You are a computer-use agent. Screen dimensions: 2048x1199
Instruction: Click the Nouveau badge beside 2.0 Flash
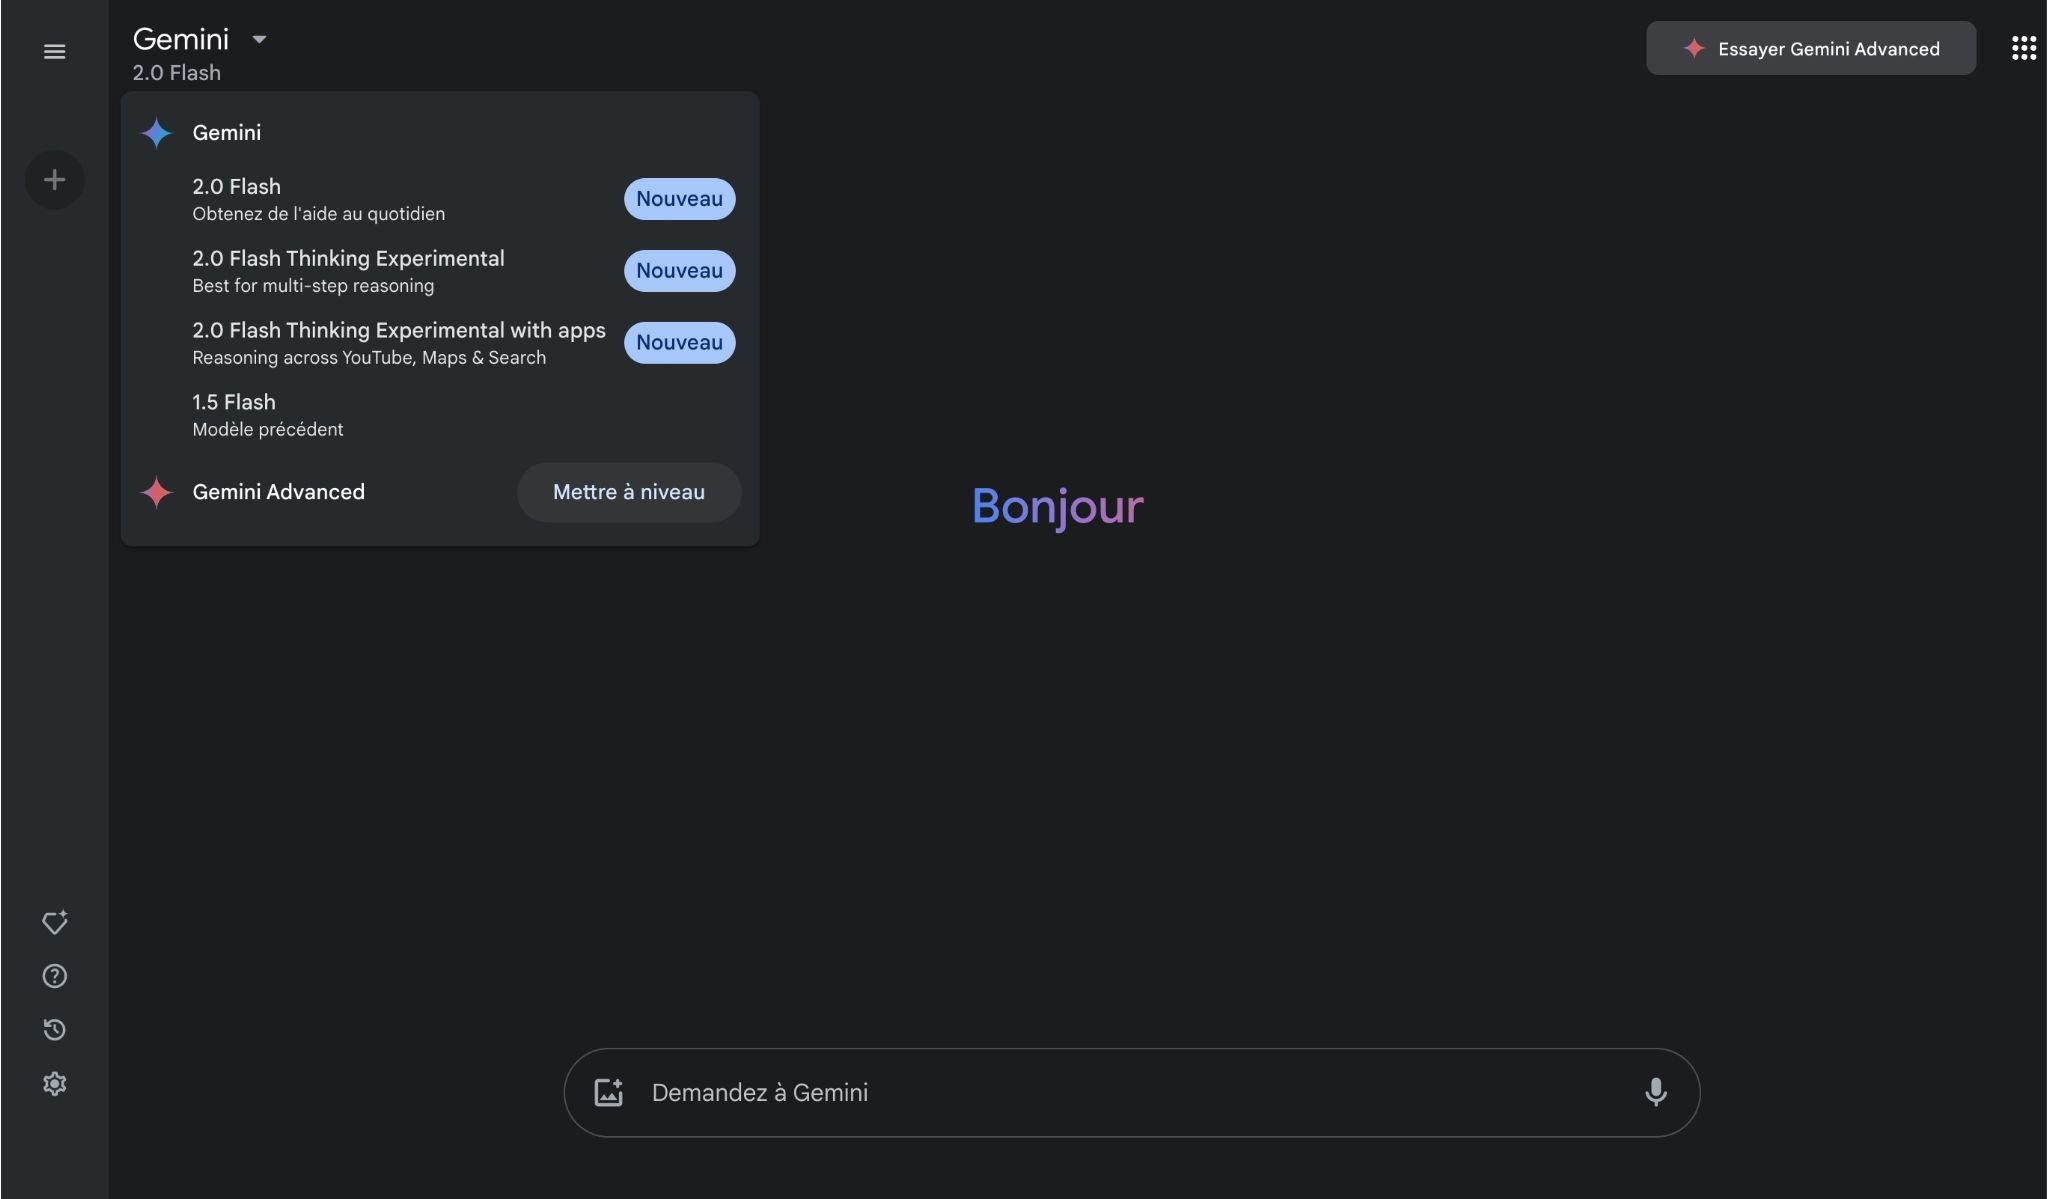tap(678, 198)
